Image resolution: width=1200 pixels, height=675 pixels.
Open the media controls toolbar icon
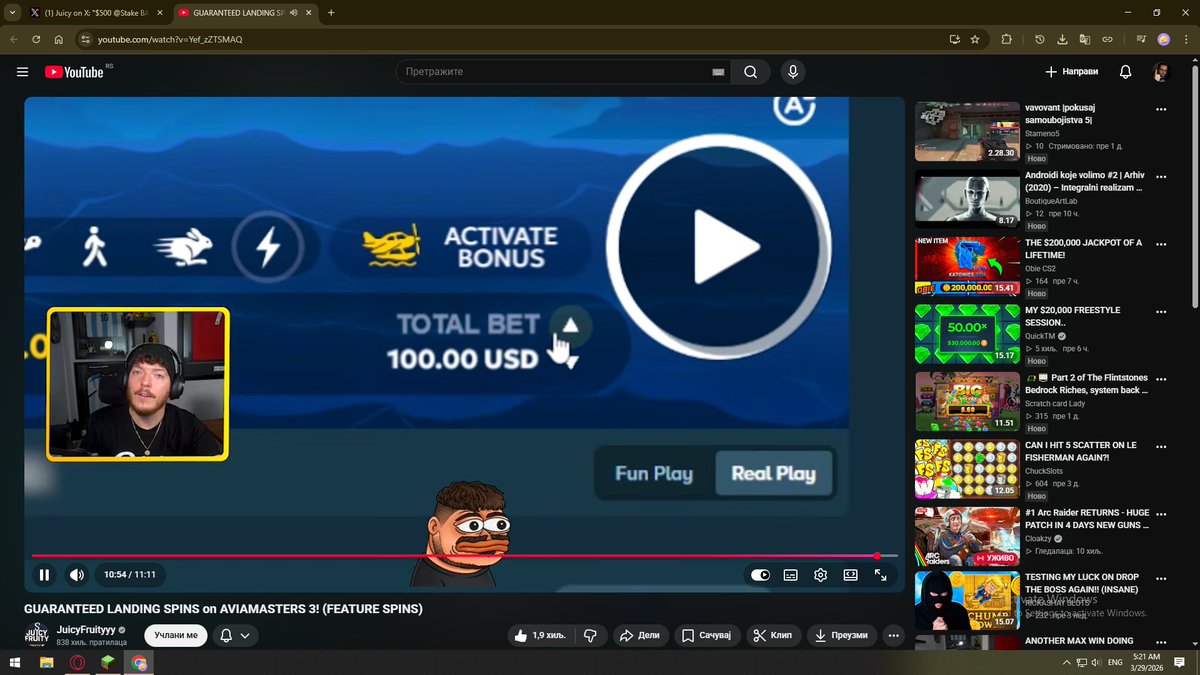pyautogui.click(x=1141, y=39)
